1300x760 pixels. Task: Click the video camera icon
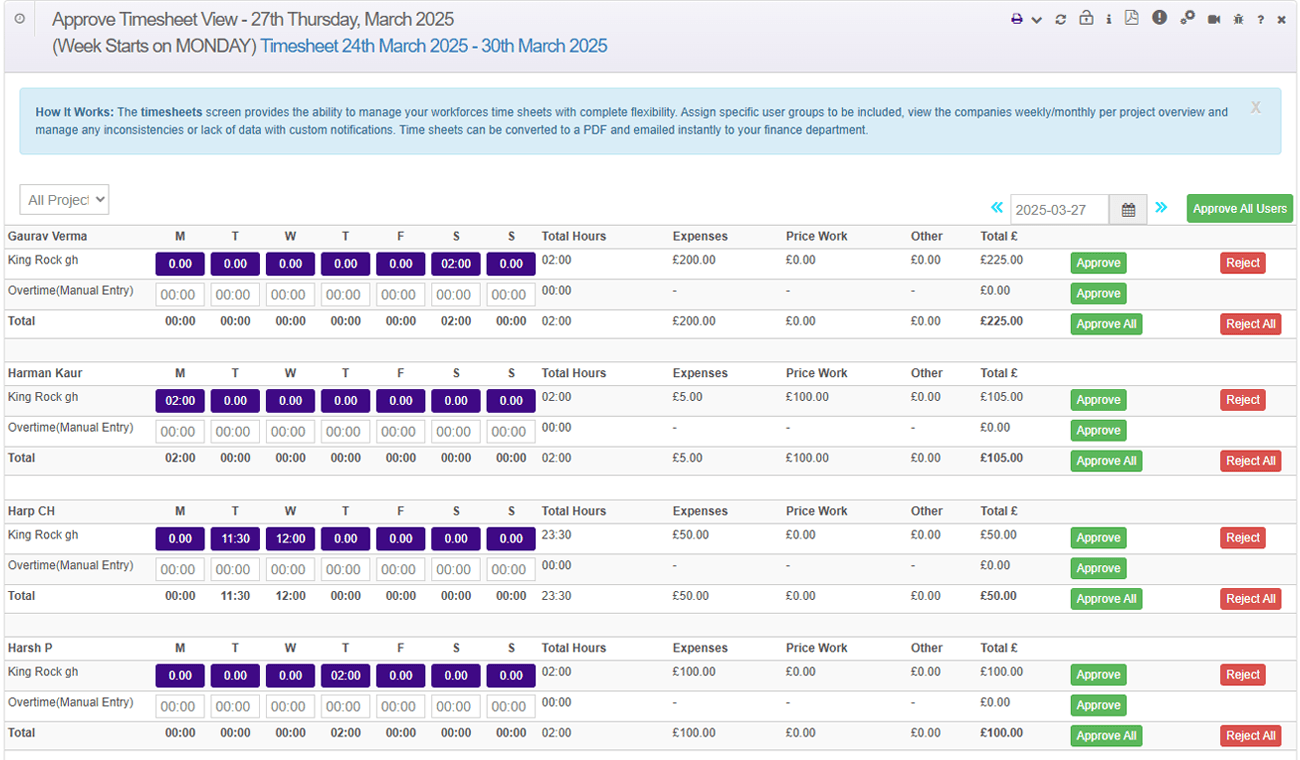[1214, 19]
